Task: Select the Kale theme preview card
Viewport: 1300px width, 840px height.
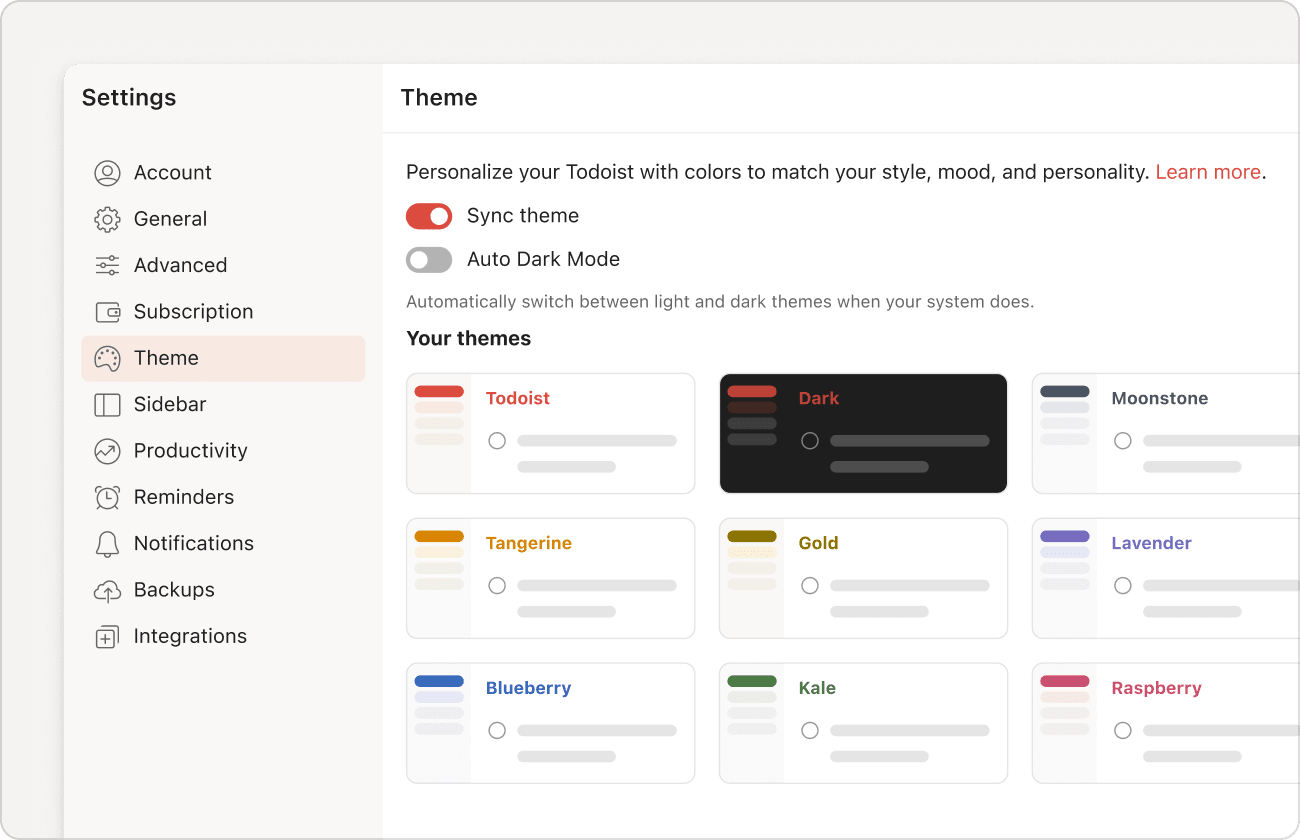Action: click(862, 722)
